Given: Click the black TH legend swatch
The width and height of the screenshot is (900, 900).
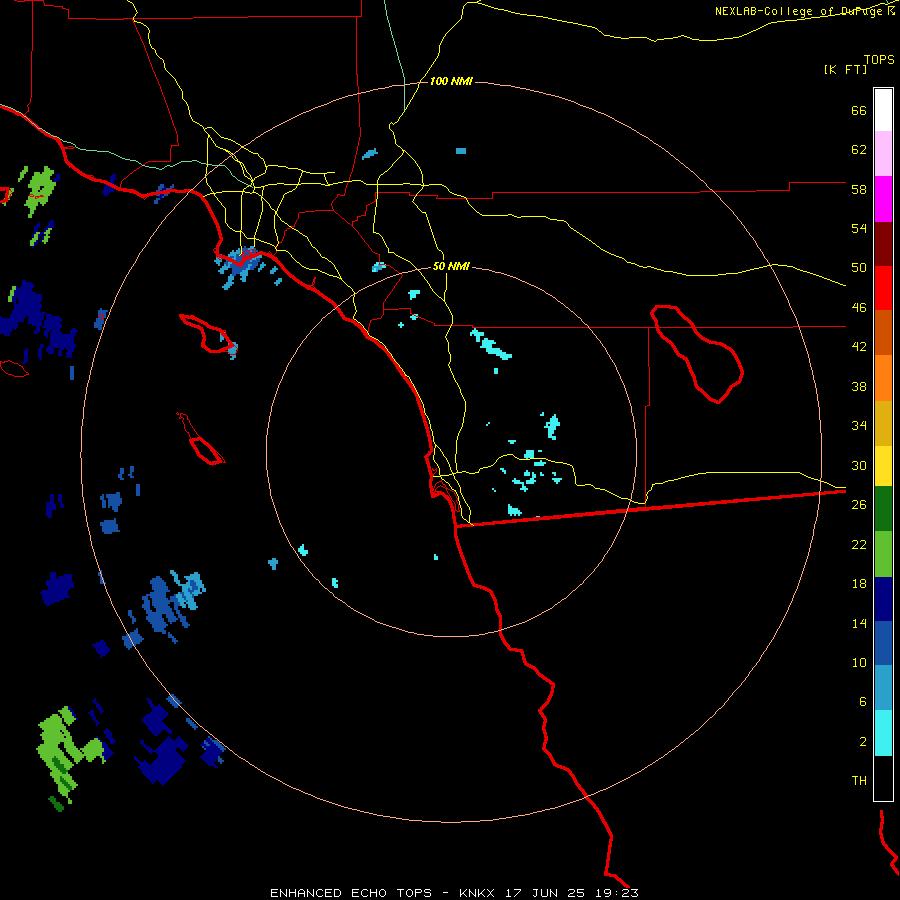Looking at the screenshot, I should (x=883, y=778).
